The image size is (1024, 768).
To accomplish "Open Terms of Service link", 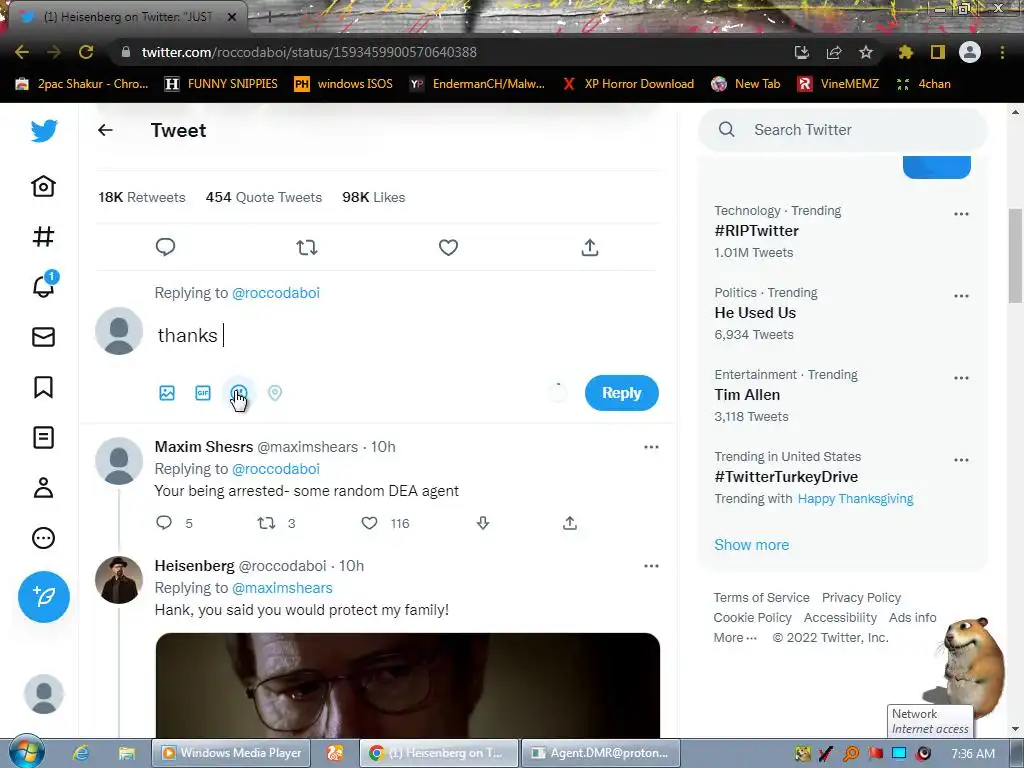I will (x=761, y=598).
